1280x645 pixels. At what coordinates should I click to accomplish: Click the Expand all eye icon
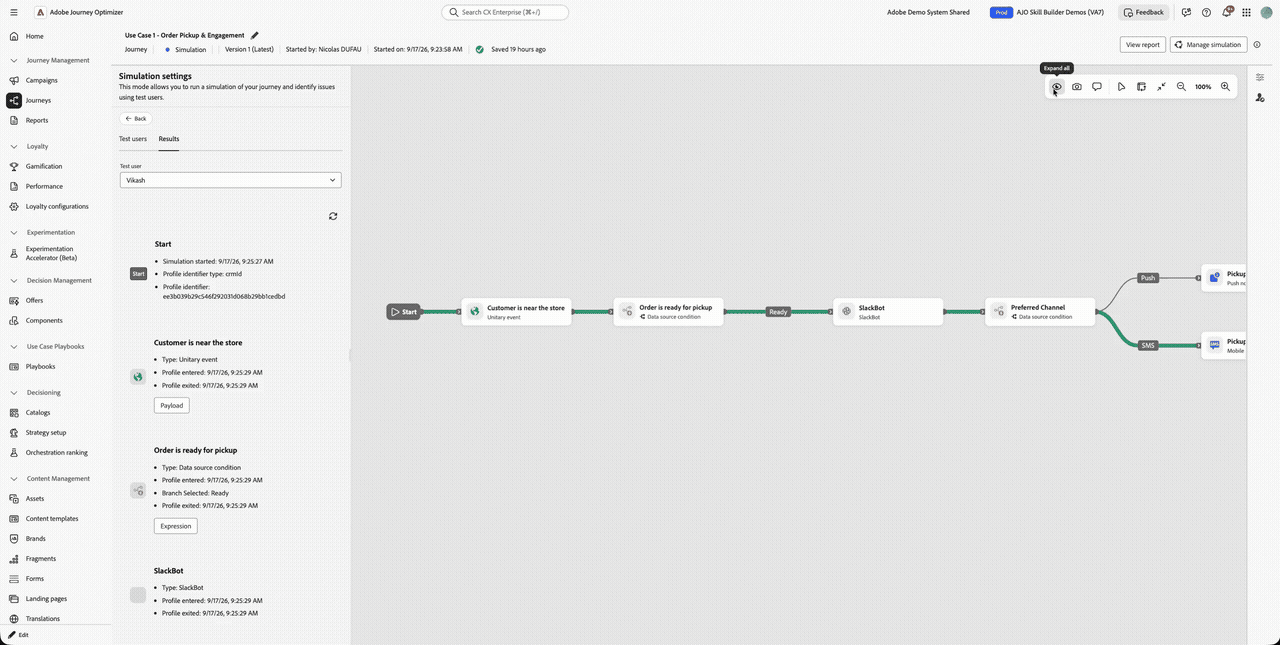pyautogui.click(x=1056, y=87)
